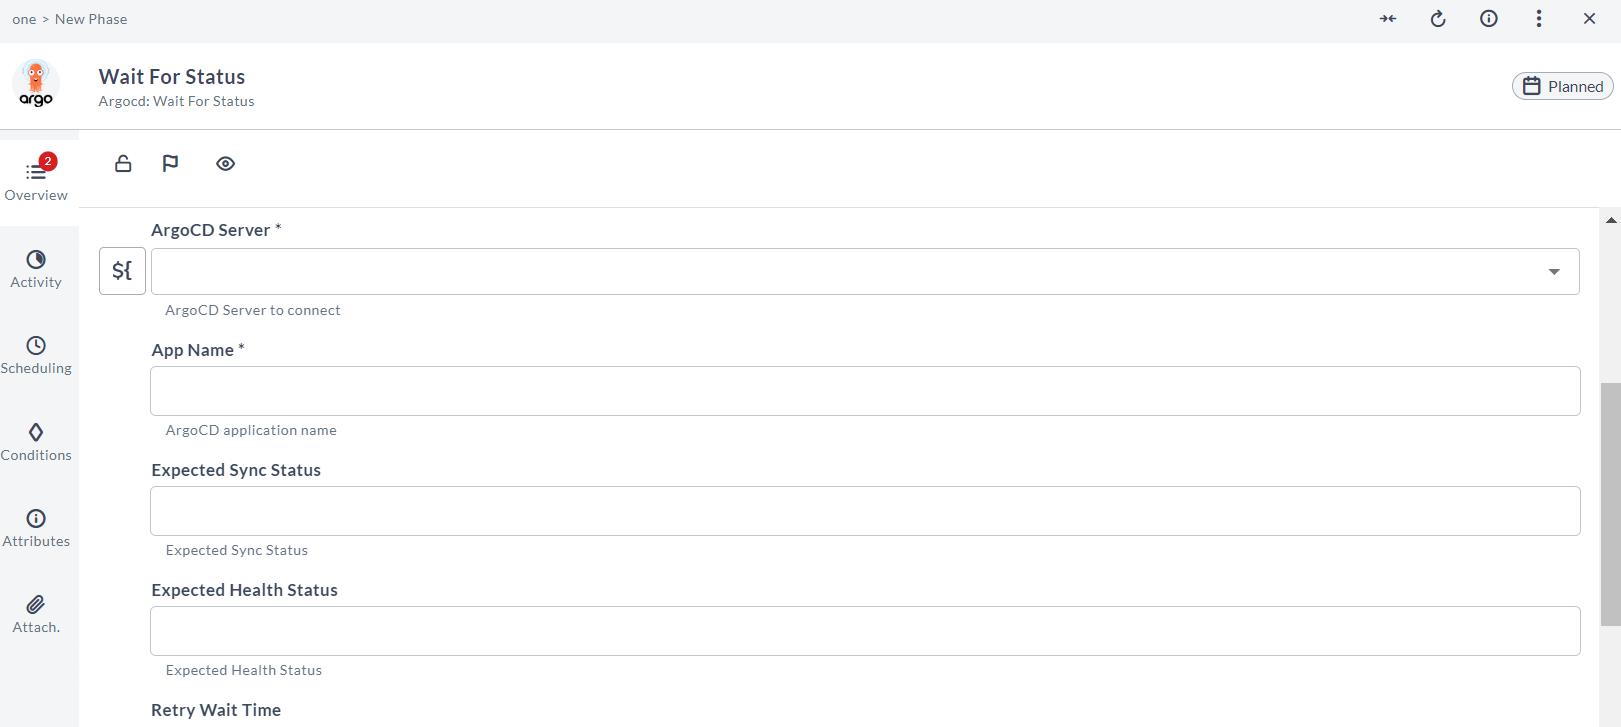Open the Attach. tab

coord(36,615)
